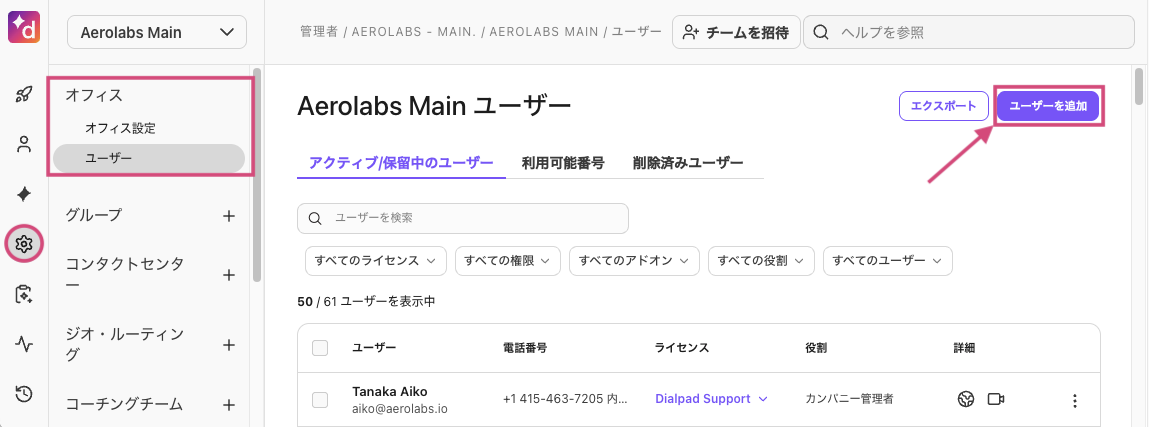Open the analytics pulse icon in sidebar
Viewport: 1149px width, 427px height.
tap(24, 344)
